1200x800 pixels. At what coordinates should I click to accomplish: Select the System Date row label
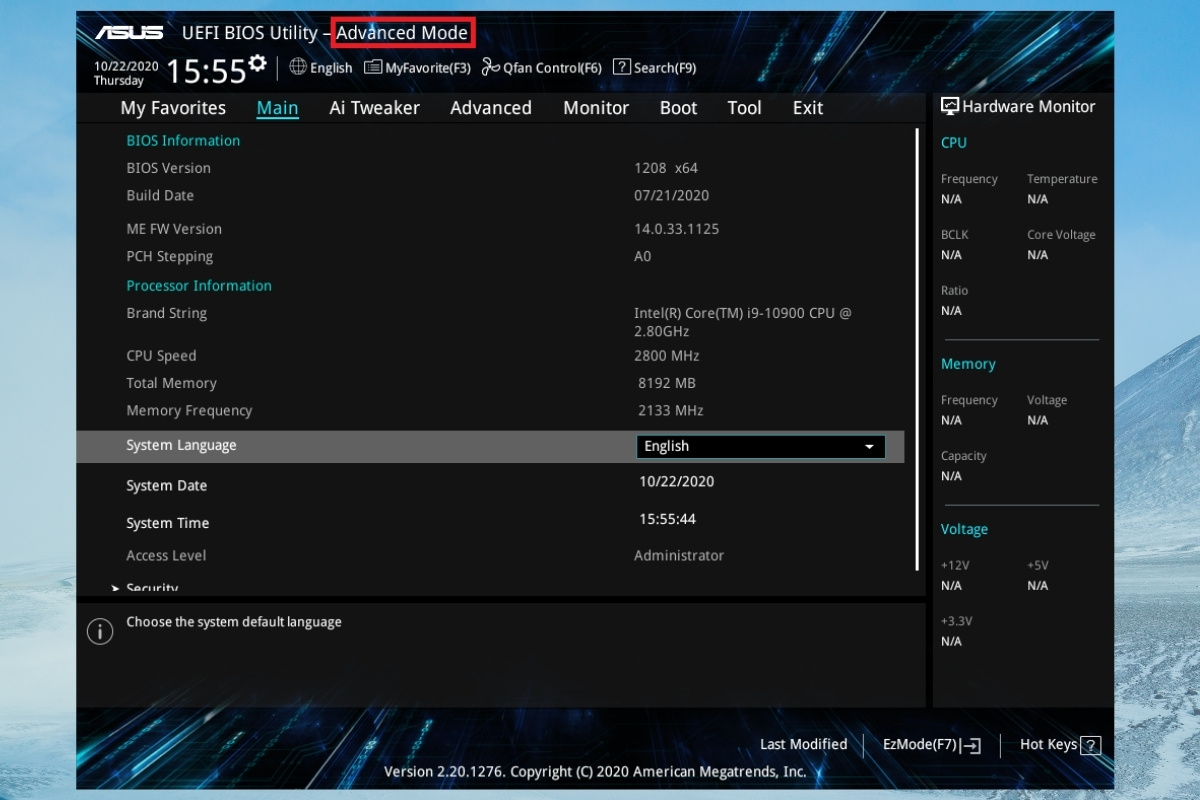click(x=166, y=485)
